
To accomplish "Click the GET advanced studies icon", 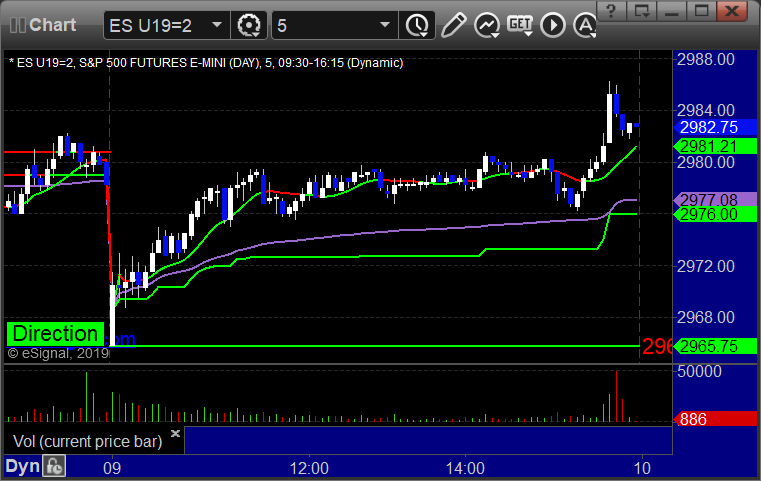I will [520, 25].
